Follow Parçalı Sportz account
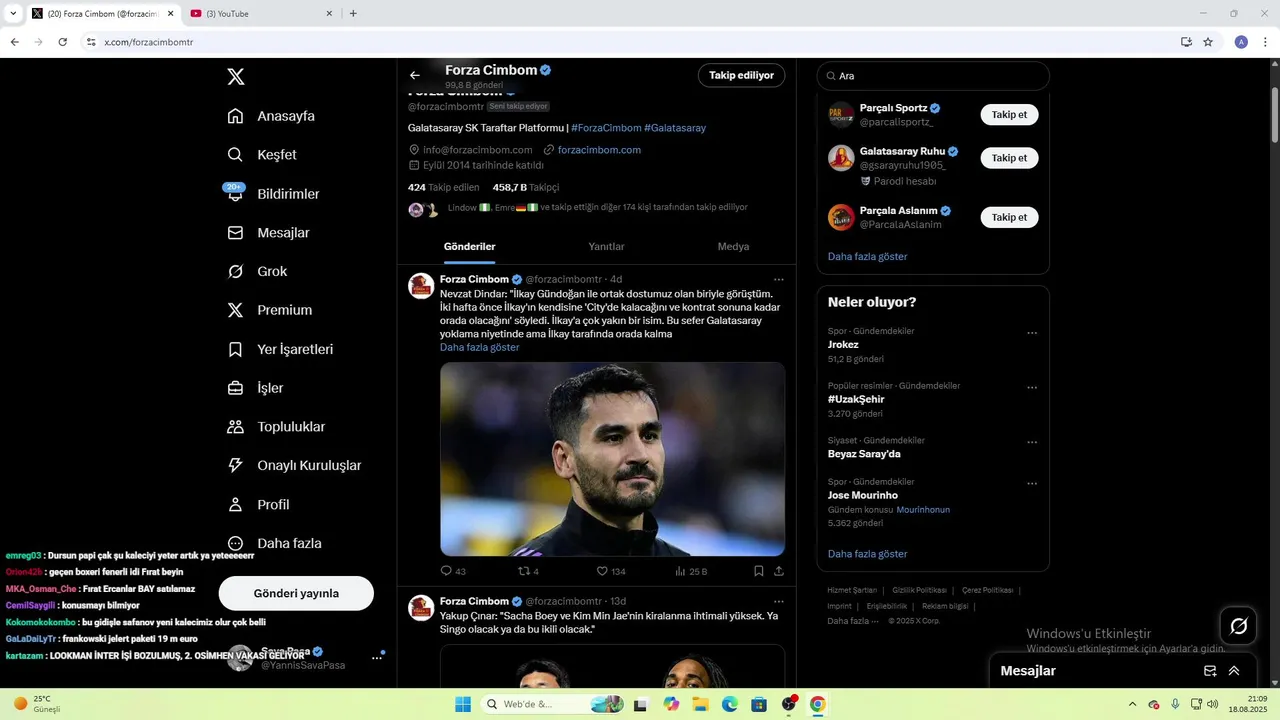This screenshot has width=1280, height=720. (x=1009, y=115)
